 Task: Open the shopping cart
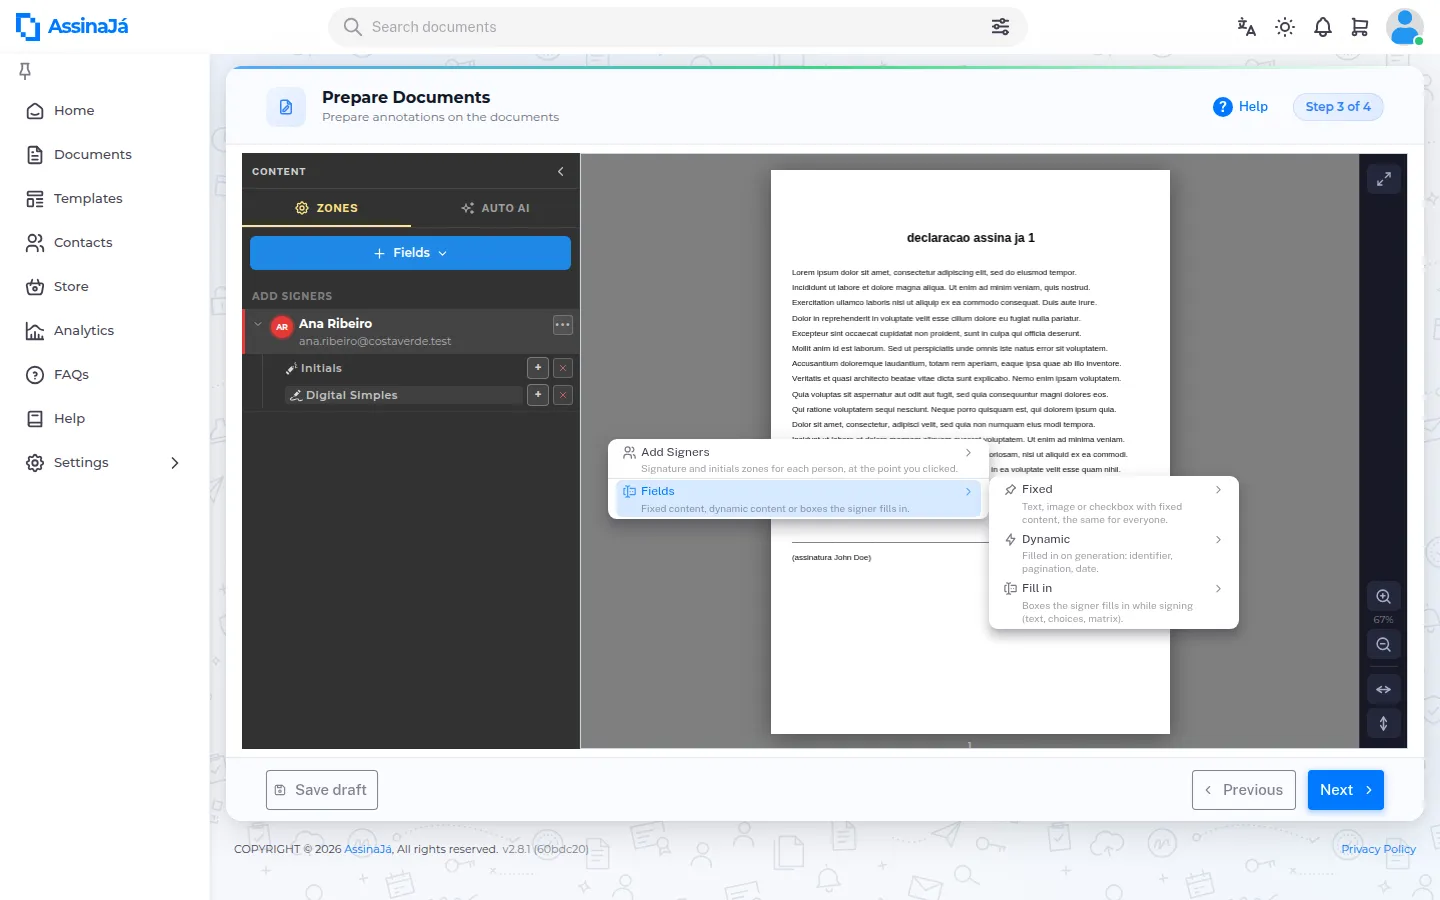(1360, 27)
